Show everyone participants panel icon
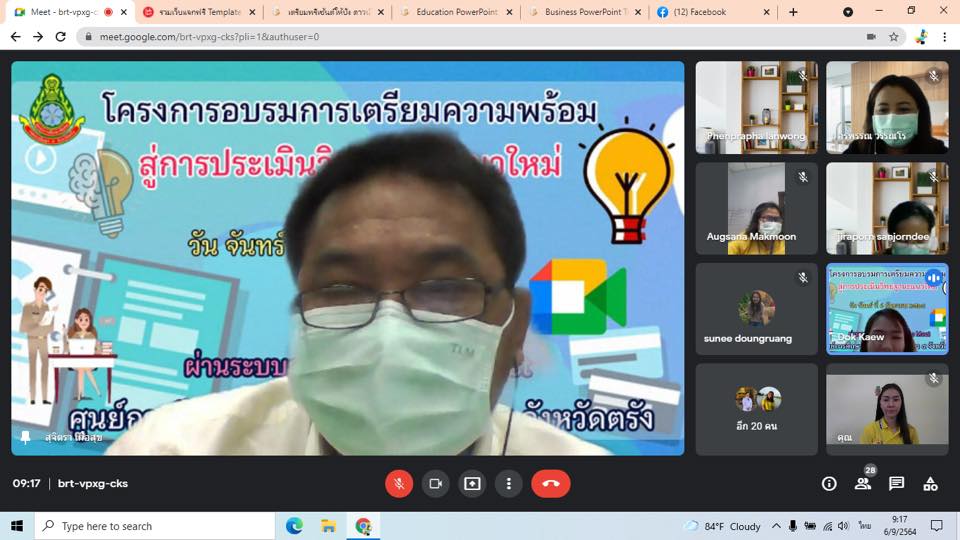The image size is (960, 540). click(863, 484)
